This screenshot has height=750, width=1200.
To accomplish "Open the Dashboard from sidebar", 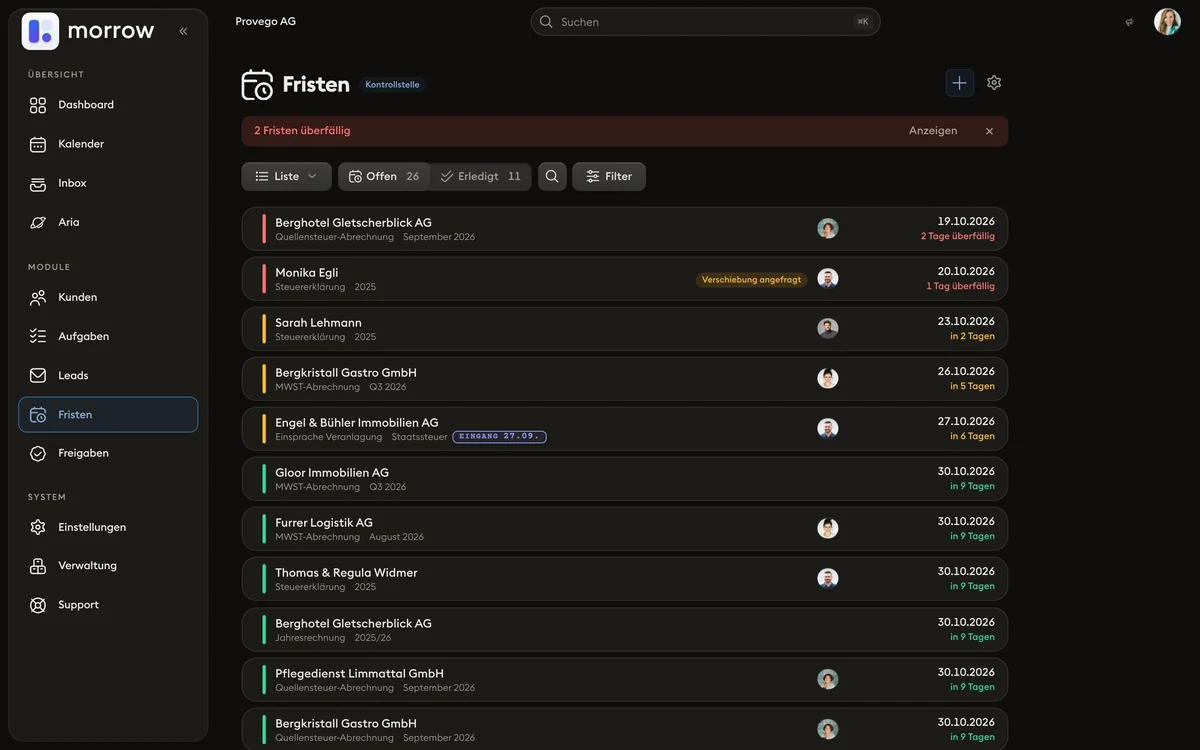I will pos(108,105).
